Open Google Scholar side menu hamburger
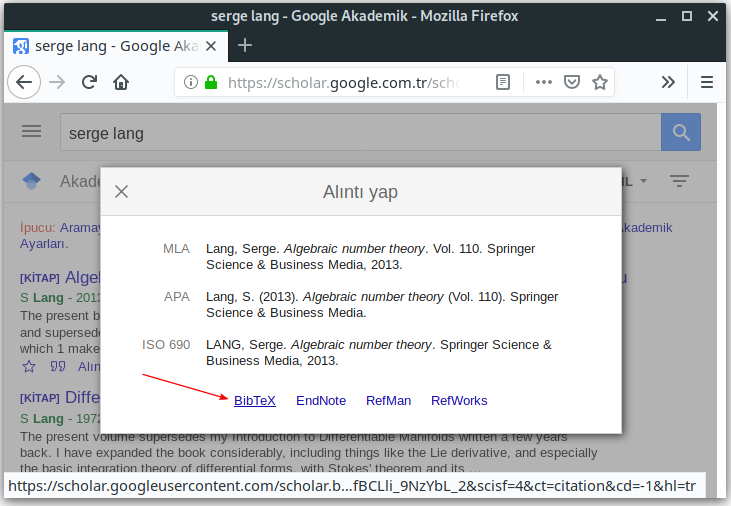 tap(31, 131)
